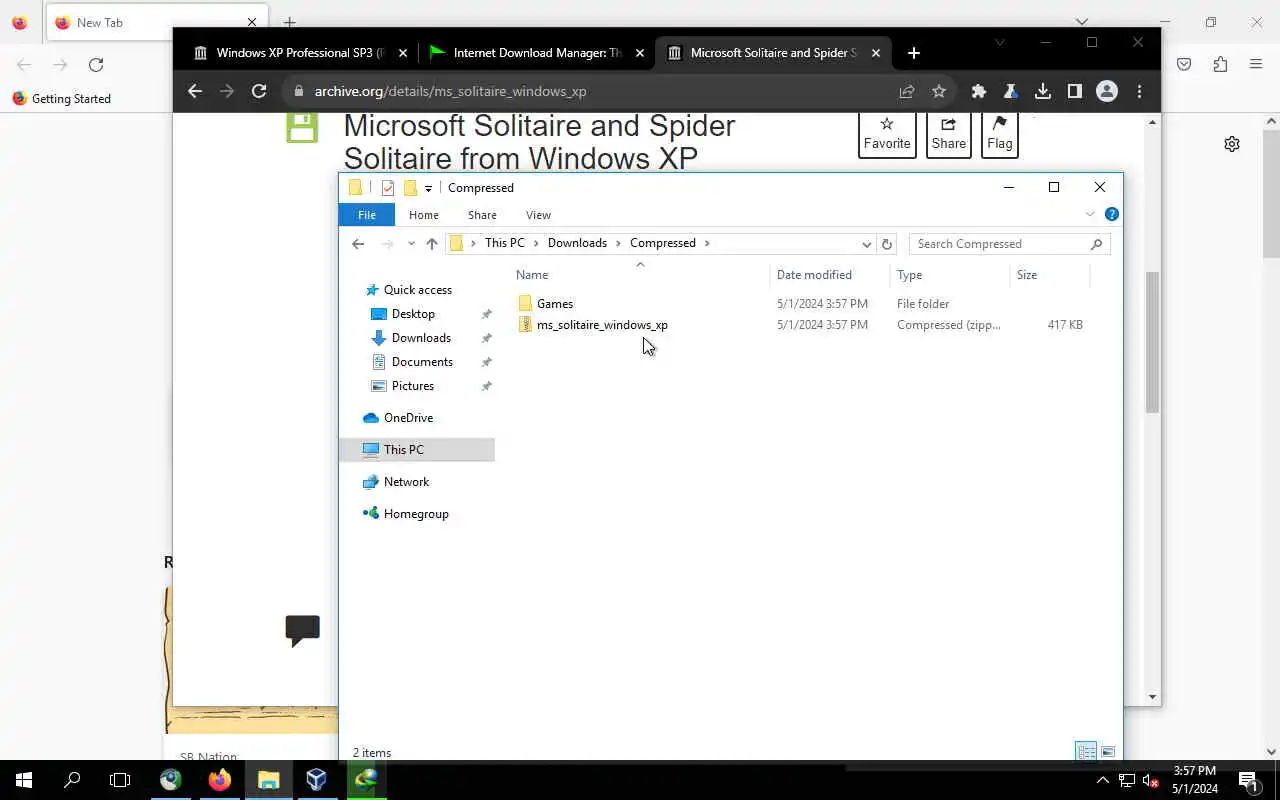Open Windows Start menu
The width and height of the screenshot is (1280, 800).
pos(24,780)
